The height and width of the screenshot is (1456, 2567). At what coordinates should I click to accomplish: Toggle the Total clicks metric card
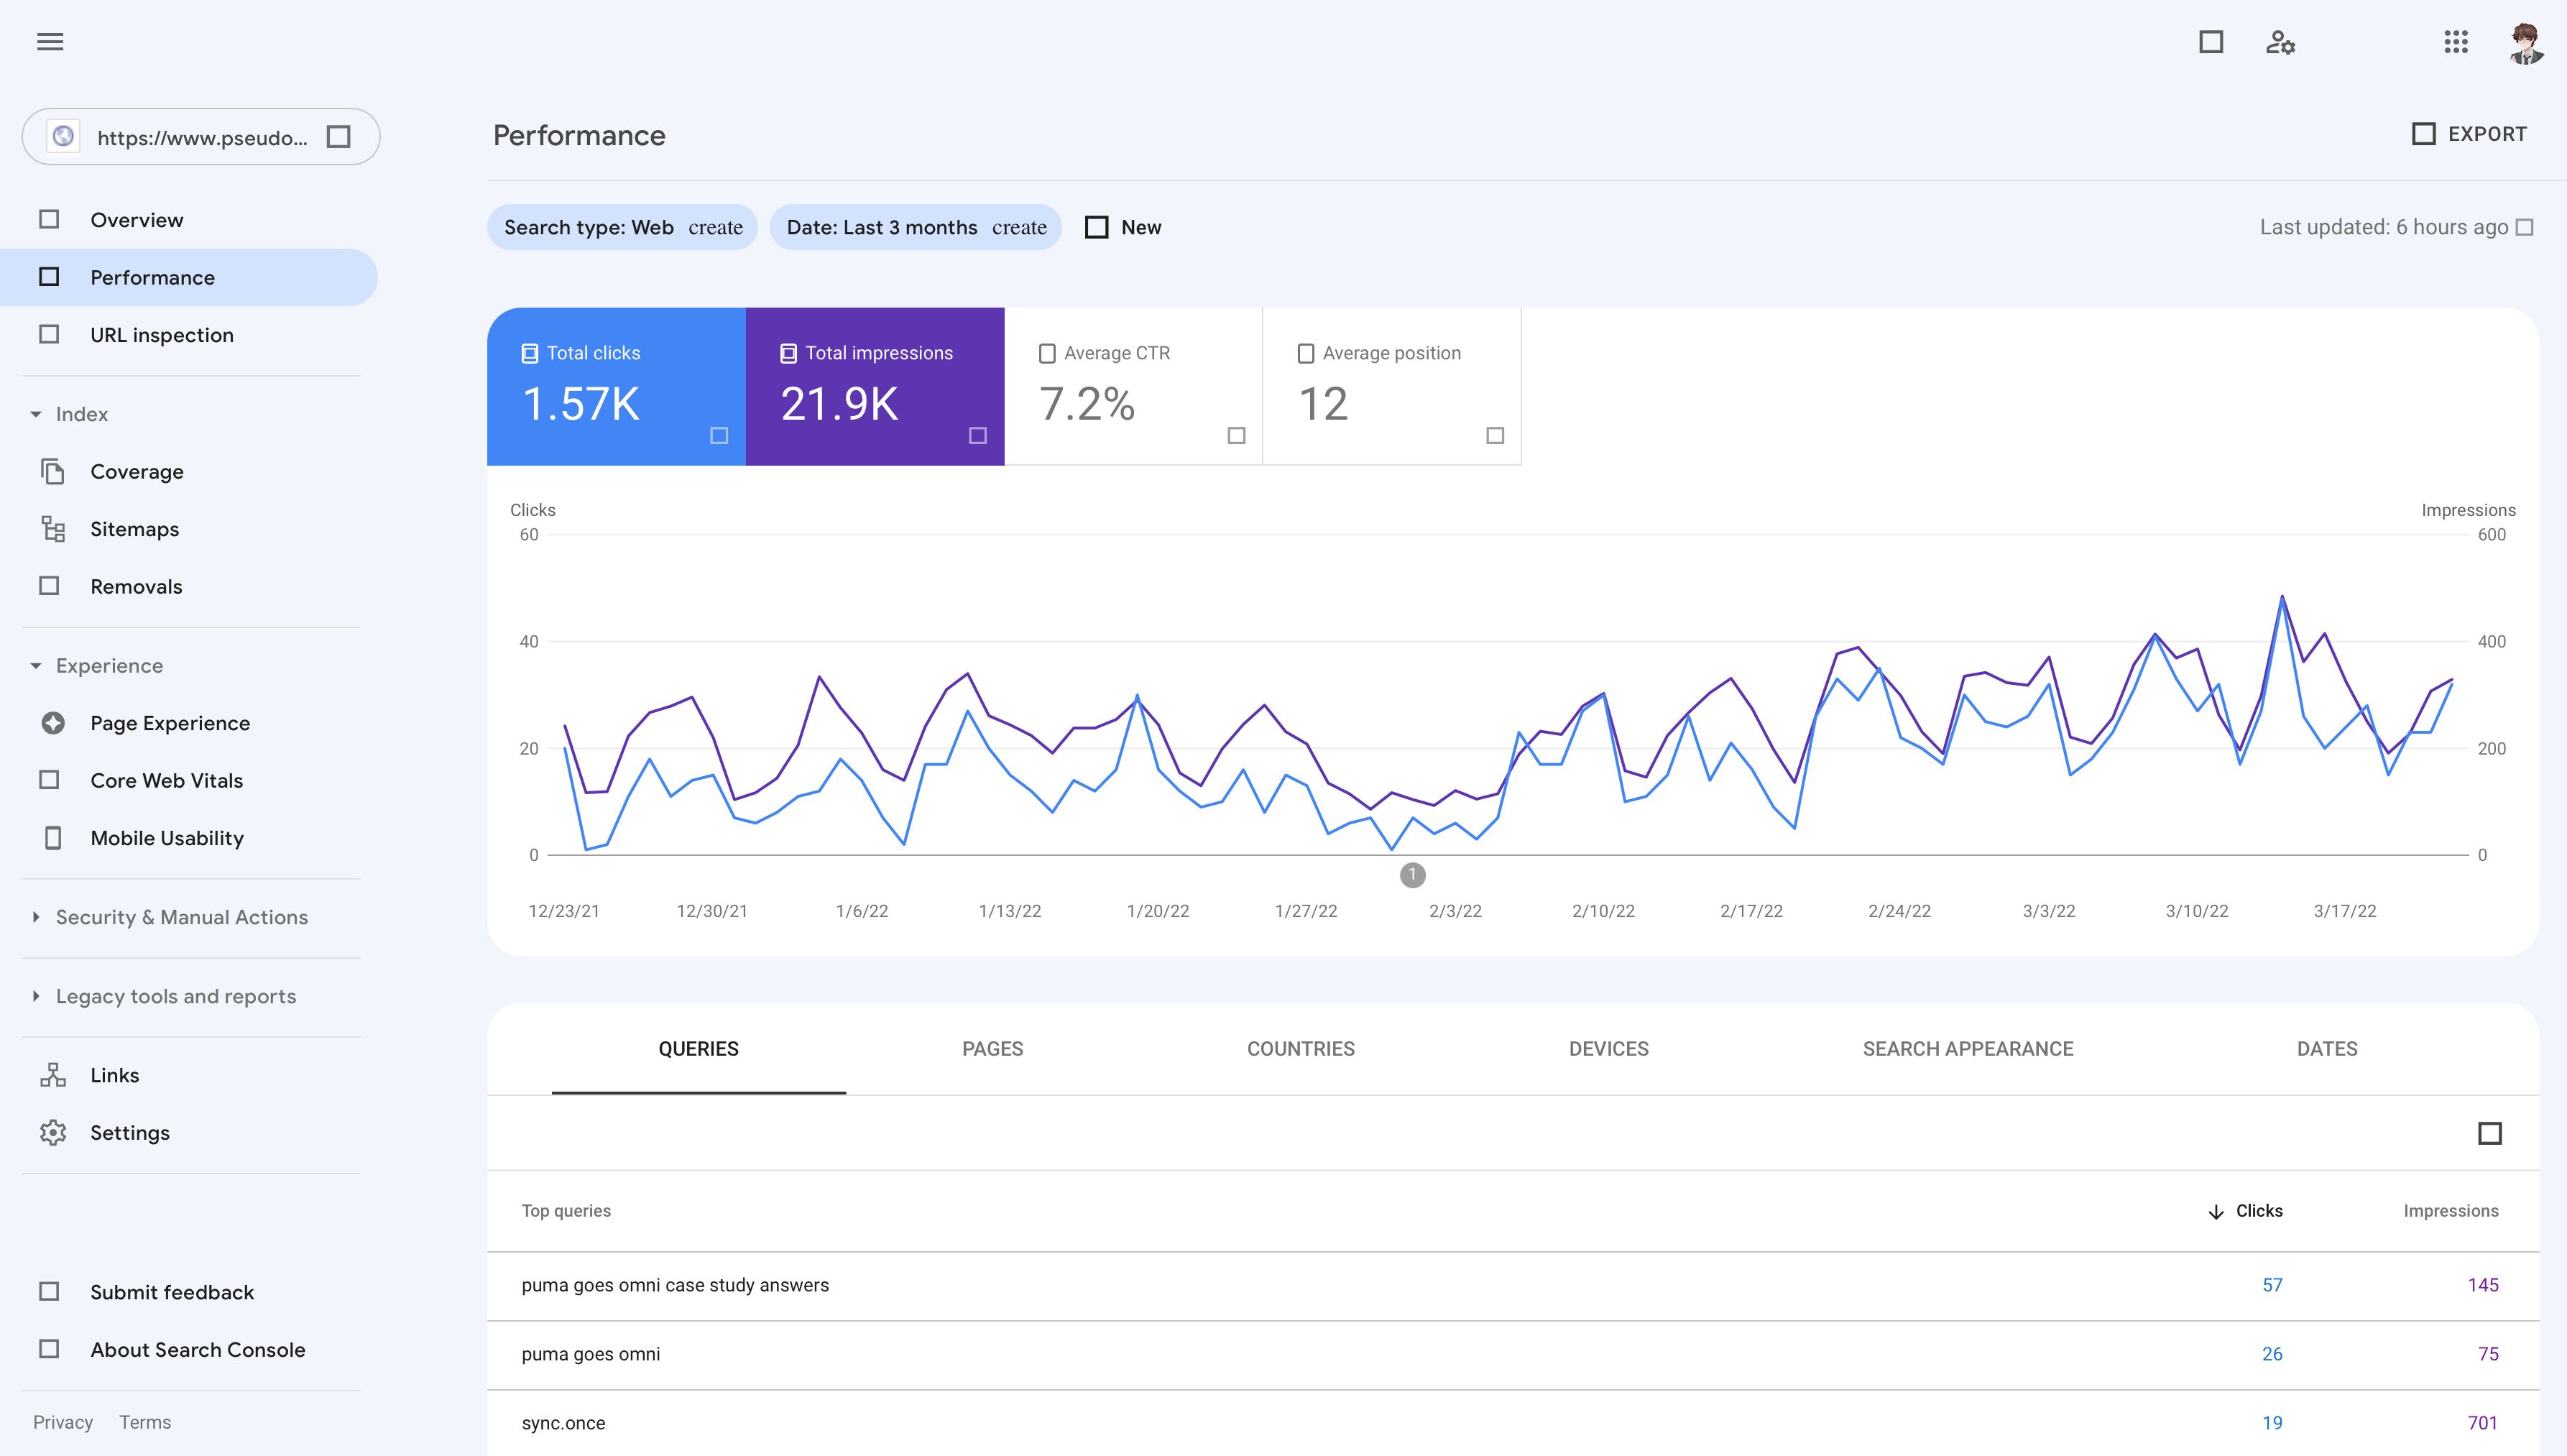616,386
